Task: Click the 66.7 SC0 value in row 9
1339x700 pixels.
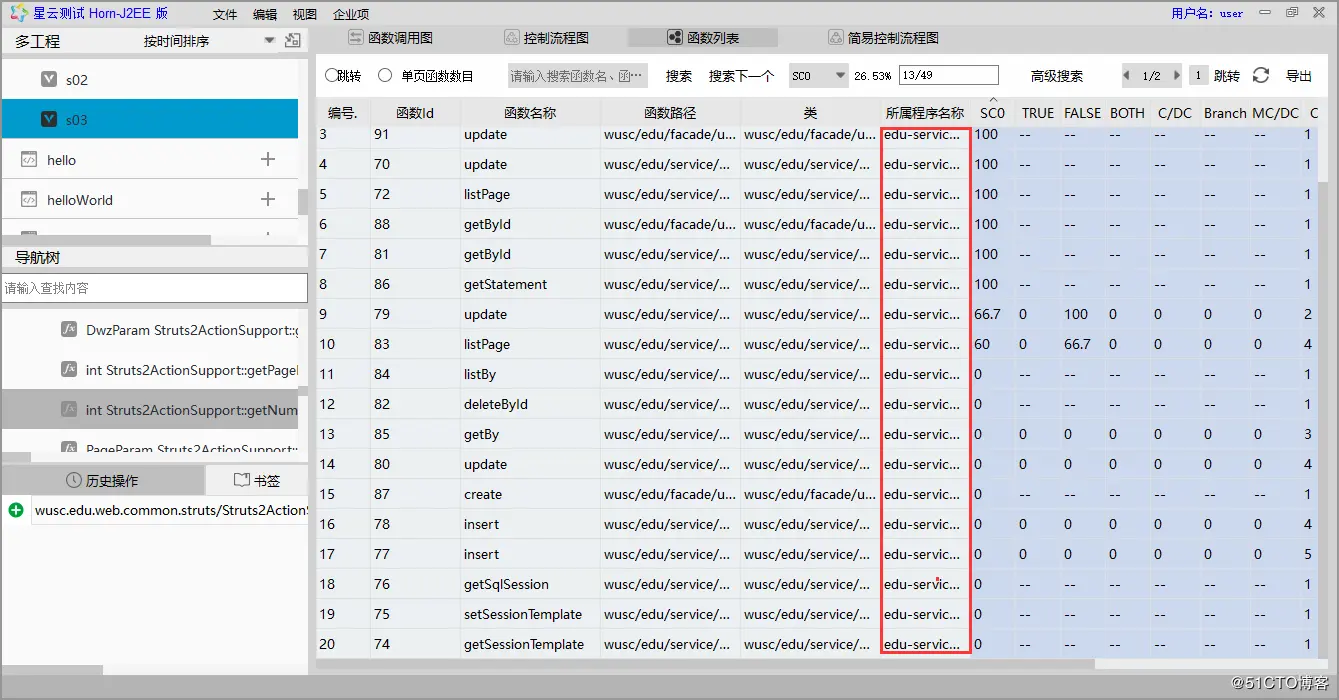Action: (987, 314)
